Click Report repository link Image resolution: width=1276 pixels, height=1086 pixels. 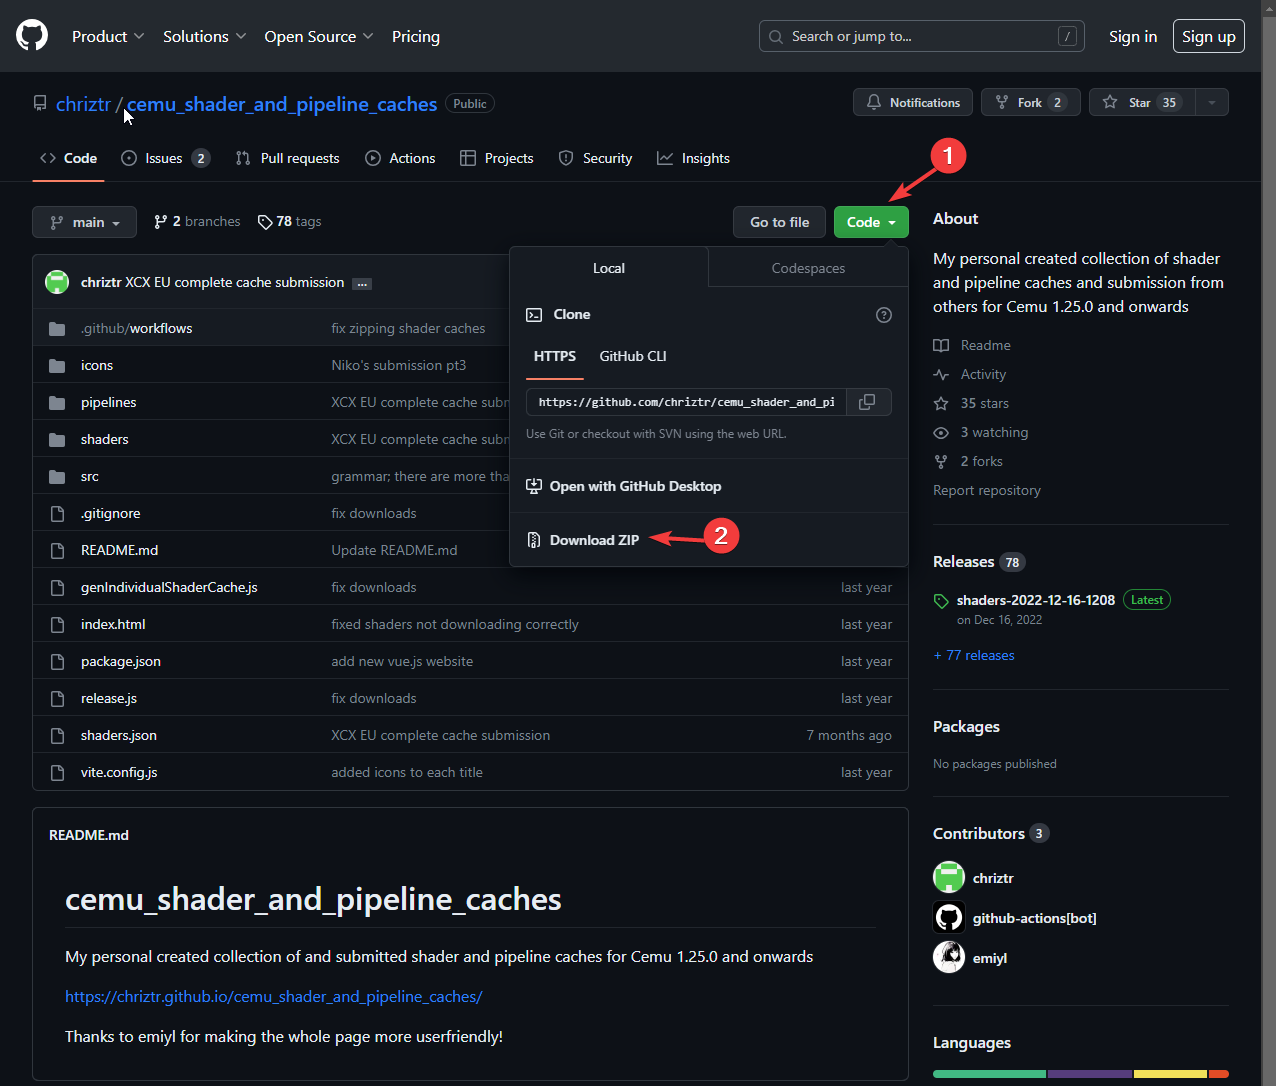point(987,490)
